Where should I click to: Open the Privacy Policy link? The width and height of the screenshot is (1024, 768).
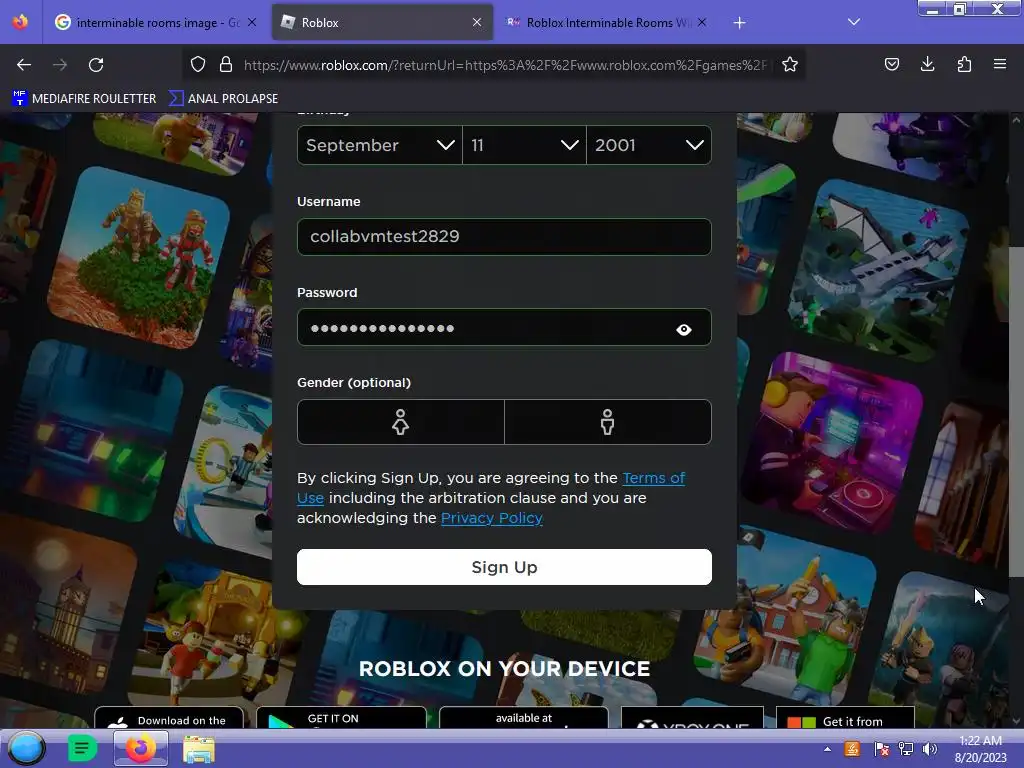tap(492, 518)
